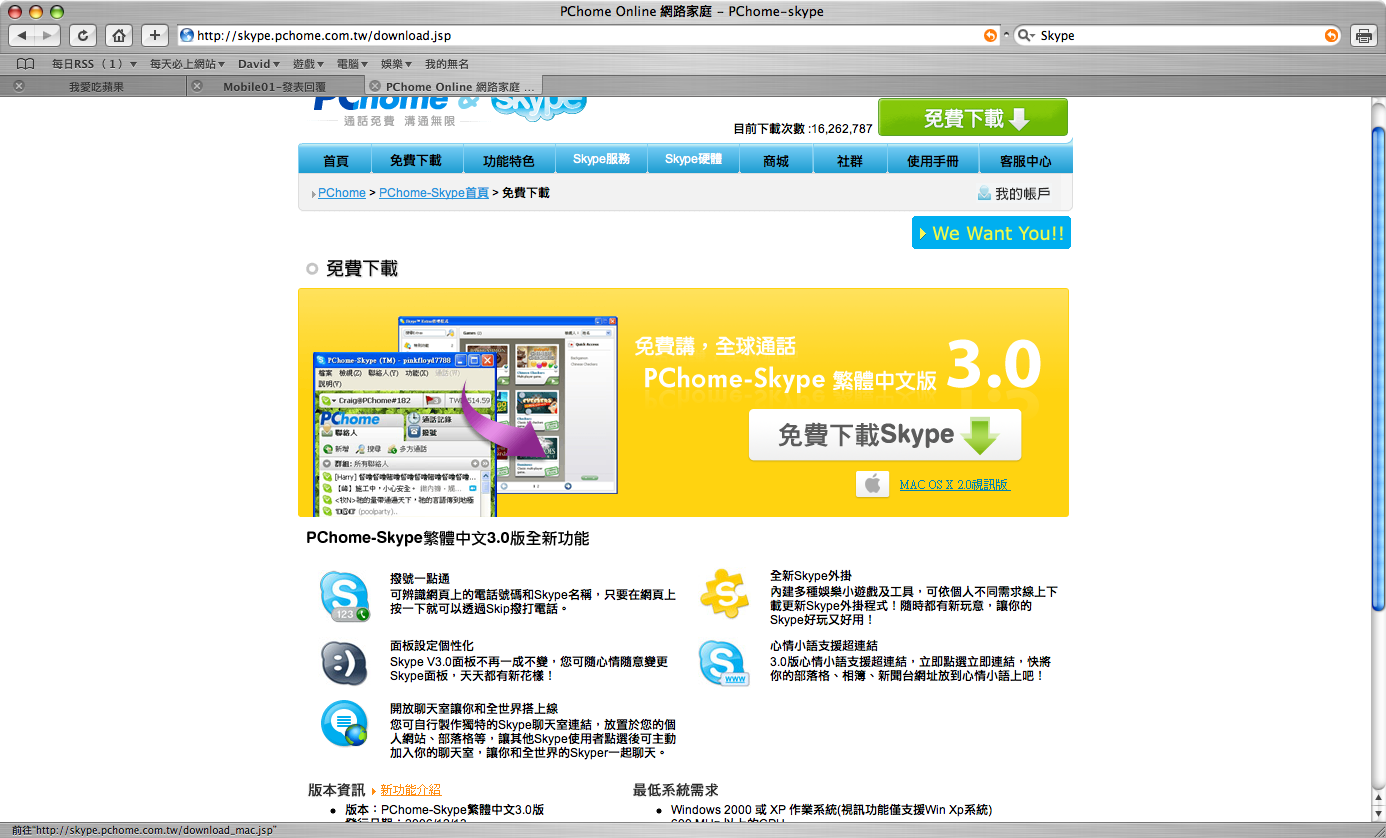1386x838 pixels.
Task: Open the 電腦 bookmarks folder
Action: coord(352,63)
